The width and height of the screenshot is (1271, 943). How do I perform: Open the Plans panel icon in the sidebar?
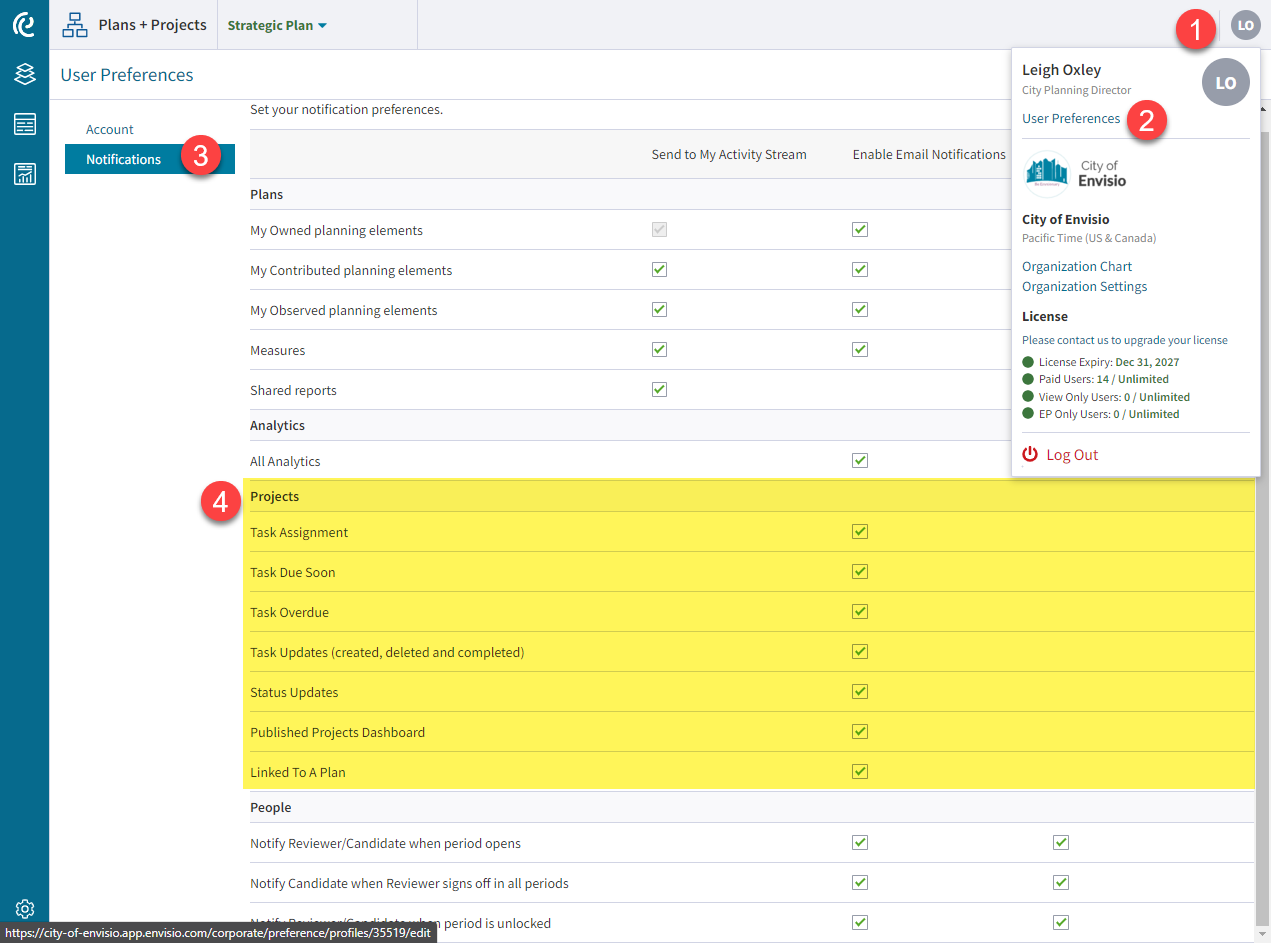click(24, 74)
